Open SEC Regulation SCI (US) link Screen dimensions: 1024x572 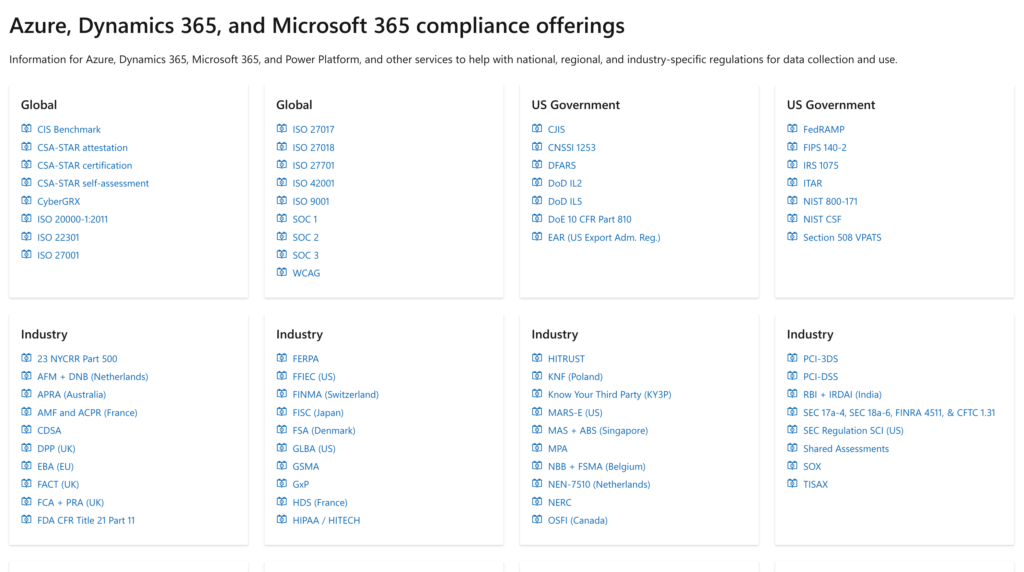pyautogui.click(x=854, y=430)
